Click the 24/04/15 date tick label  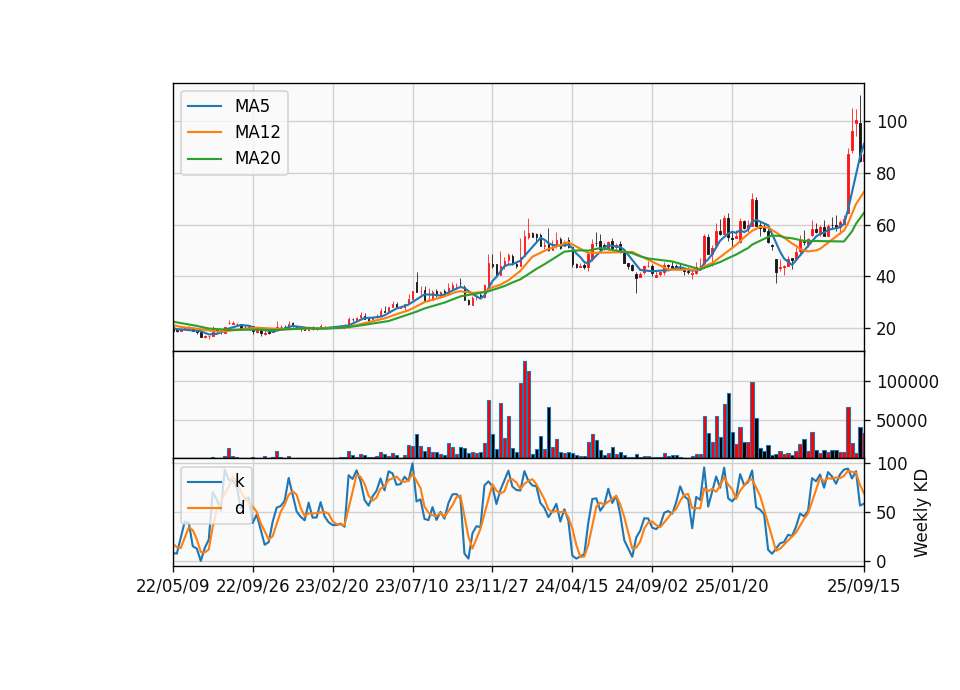click(x=572, y=587)
